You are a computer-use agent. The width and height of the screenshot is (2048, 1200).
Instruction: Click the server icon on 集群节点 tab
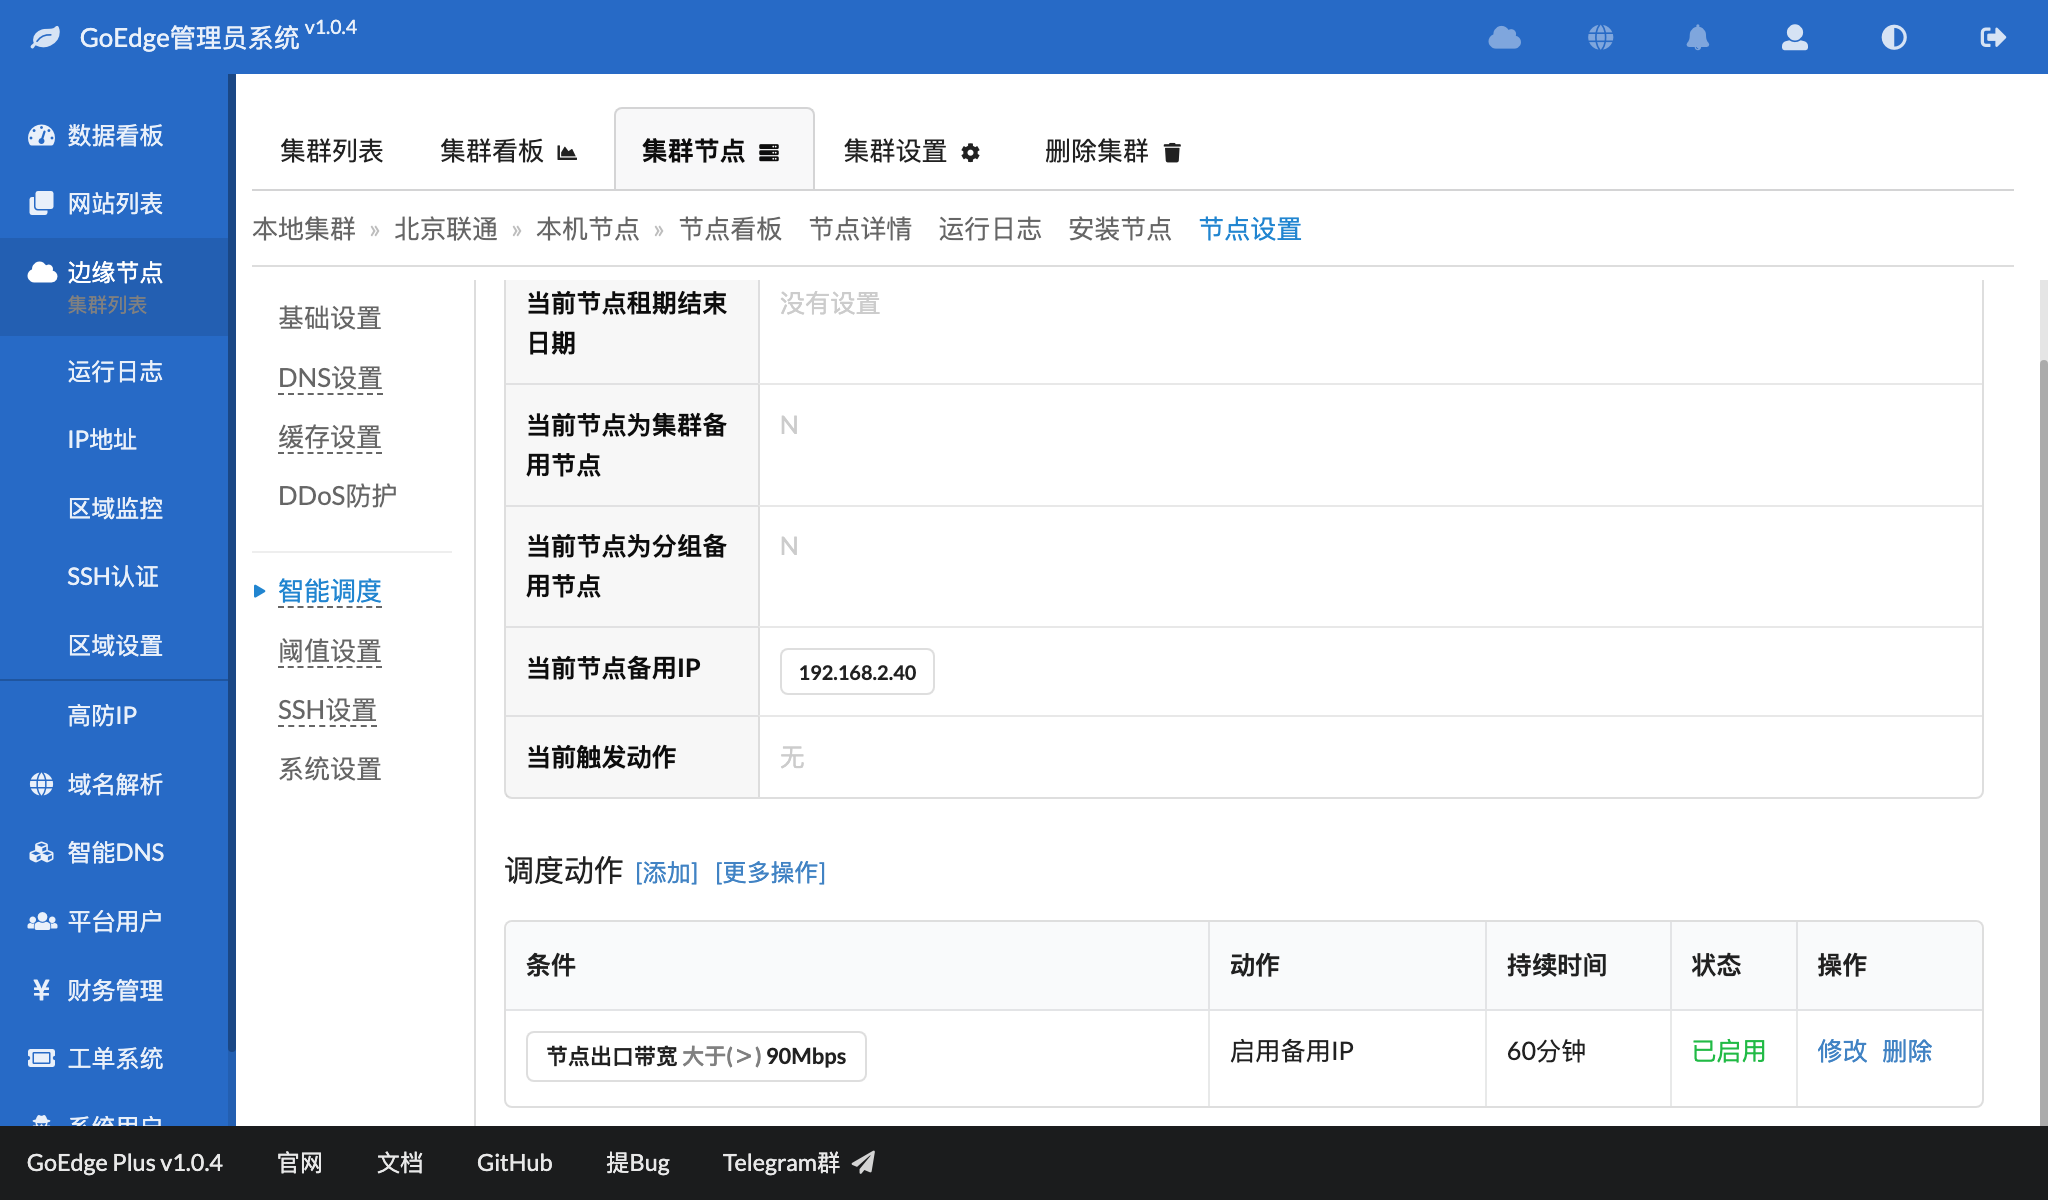769,152
